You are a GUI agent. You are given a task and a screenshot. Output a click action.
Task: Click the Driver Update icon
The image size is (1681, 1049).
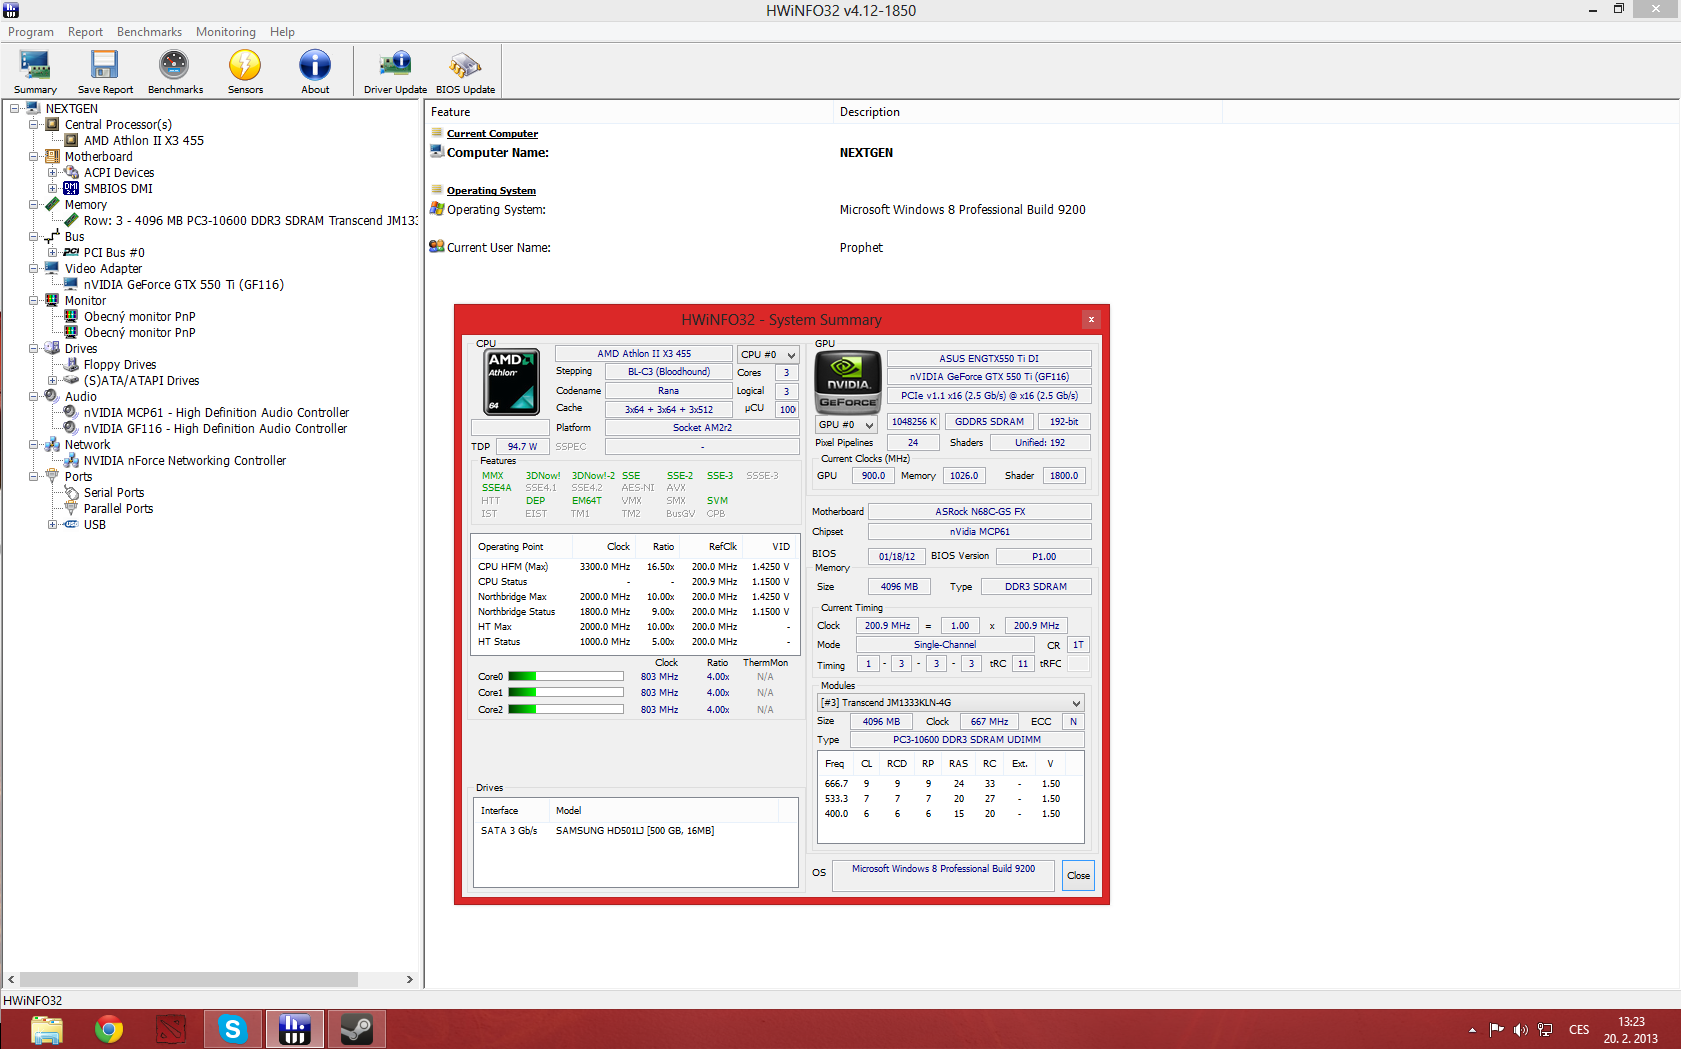tap(395, 65)
